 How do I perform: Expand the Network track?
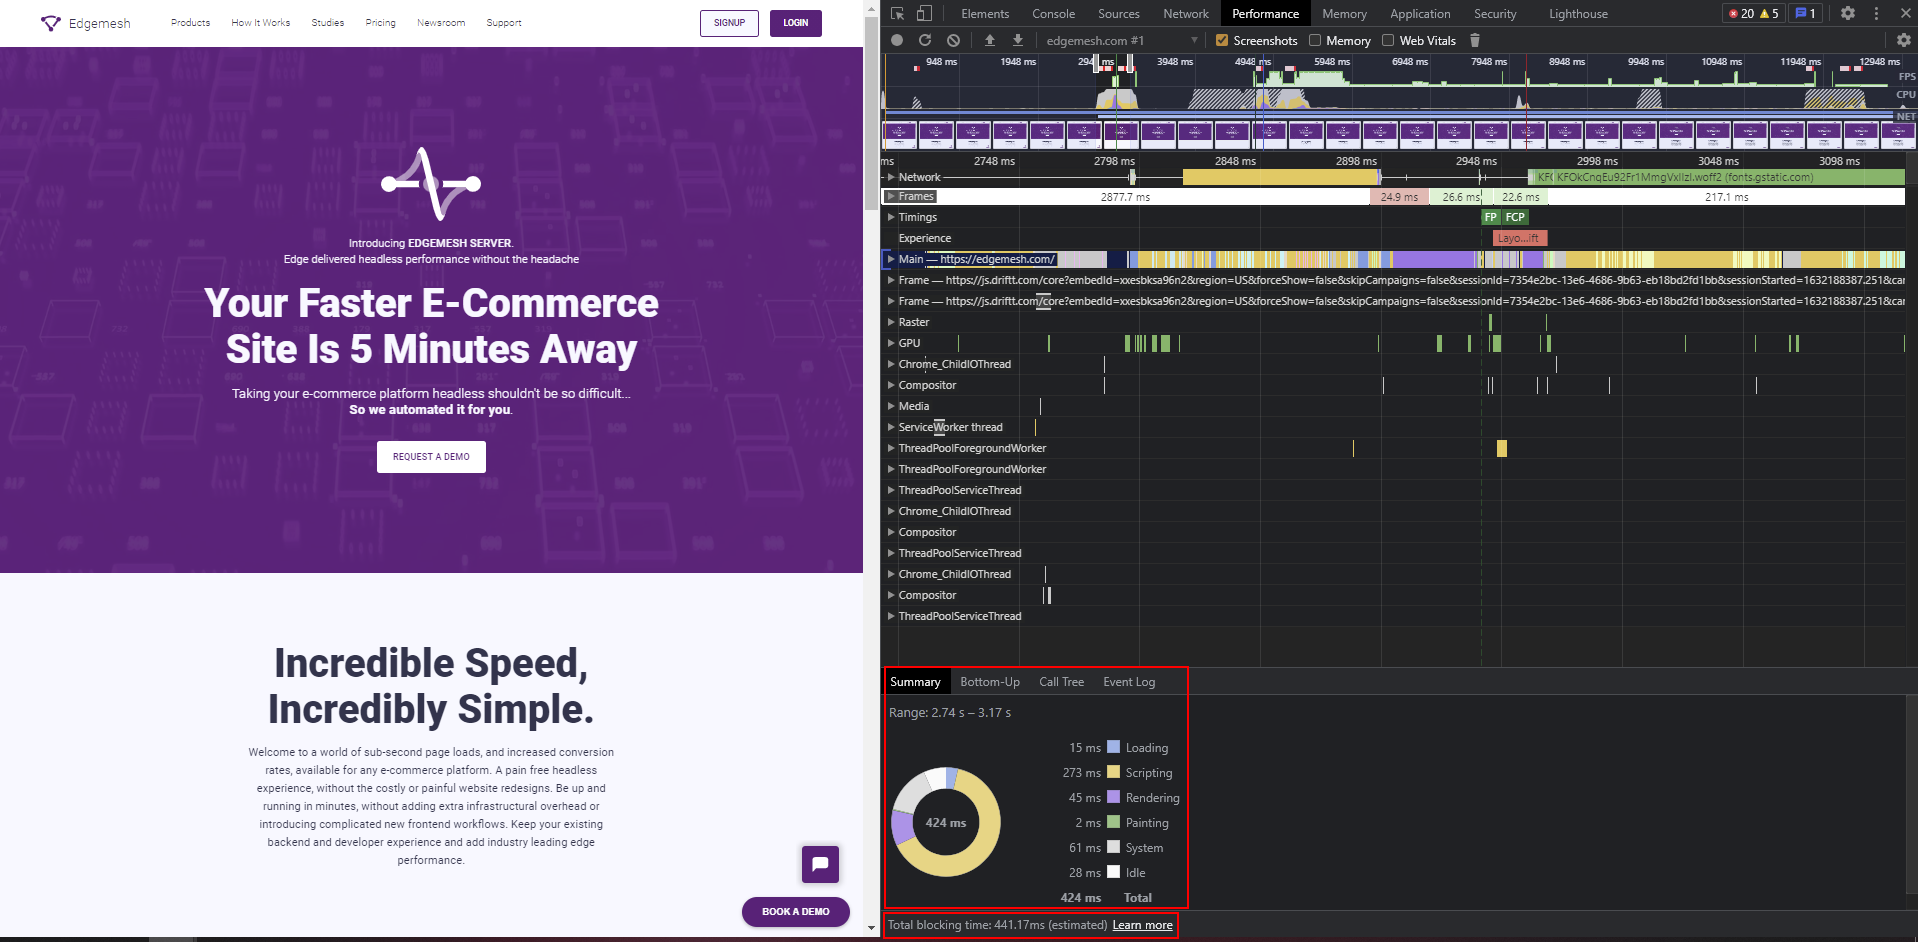click(891, 177)
